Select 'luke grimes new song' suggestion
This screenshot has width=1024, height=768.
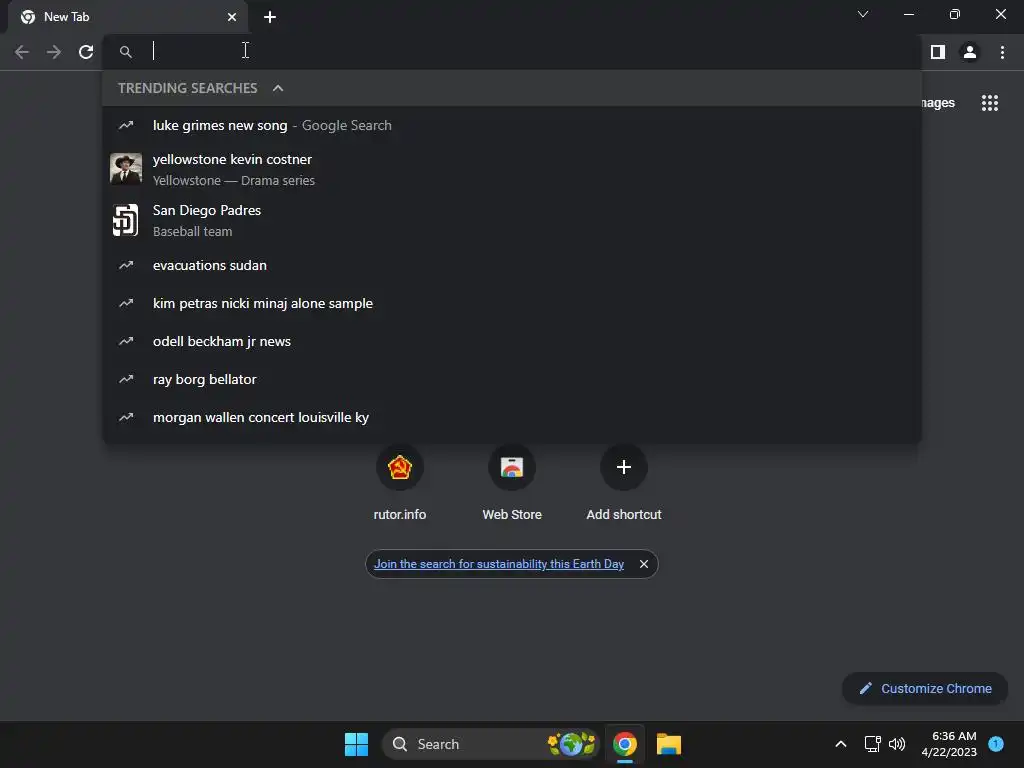(512, 125)
